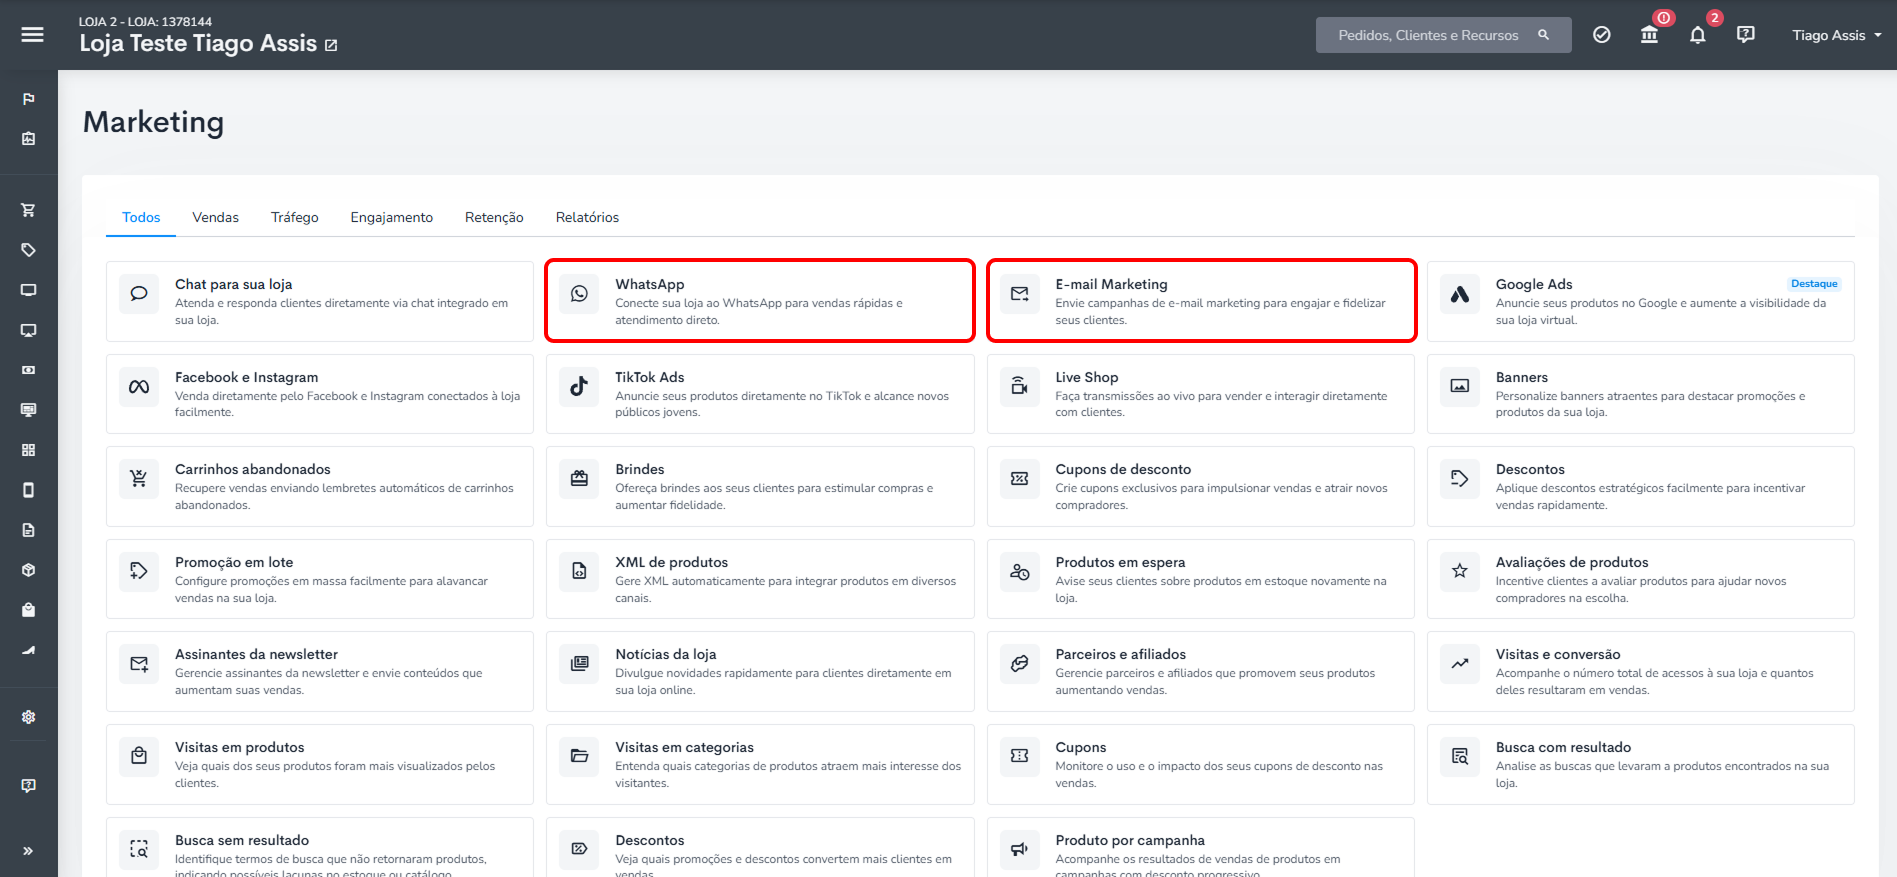Switch to the Vendas tab
Viewport: 1897px width, 877px height.
[x=215, y=217]
